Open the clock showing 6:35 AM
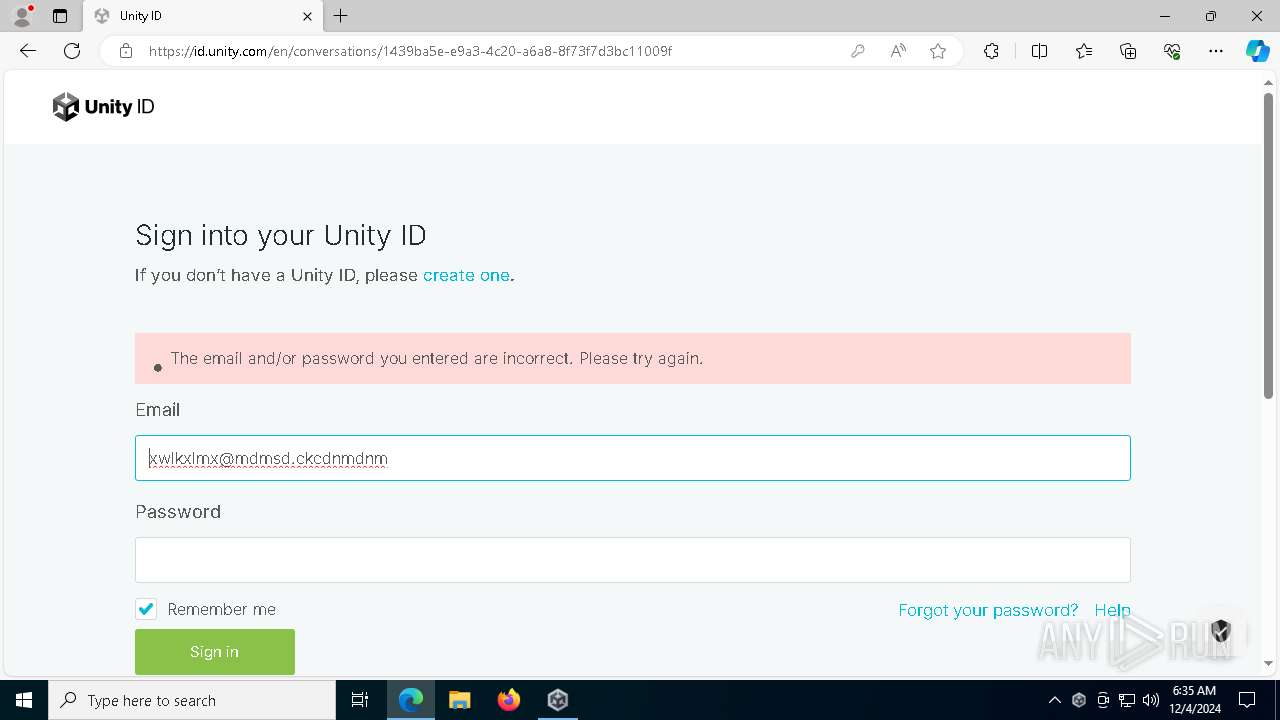This screenshot has width=1280, height=720. point(1193,700)
